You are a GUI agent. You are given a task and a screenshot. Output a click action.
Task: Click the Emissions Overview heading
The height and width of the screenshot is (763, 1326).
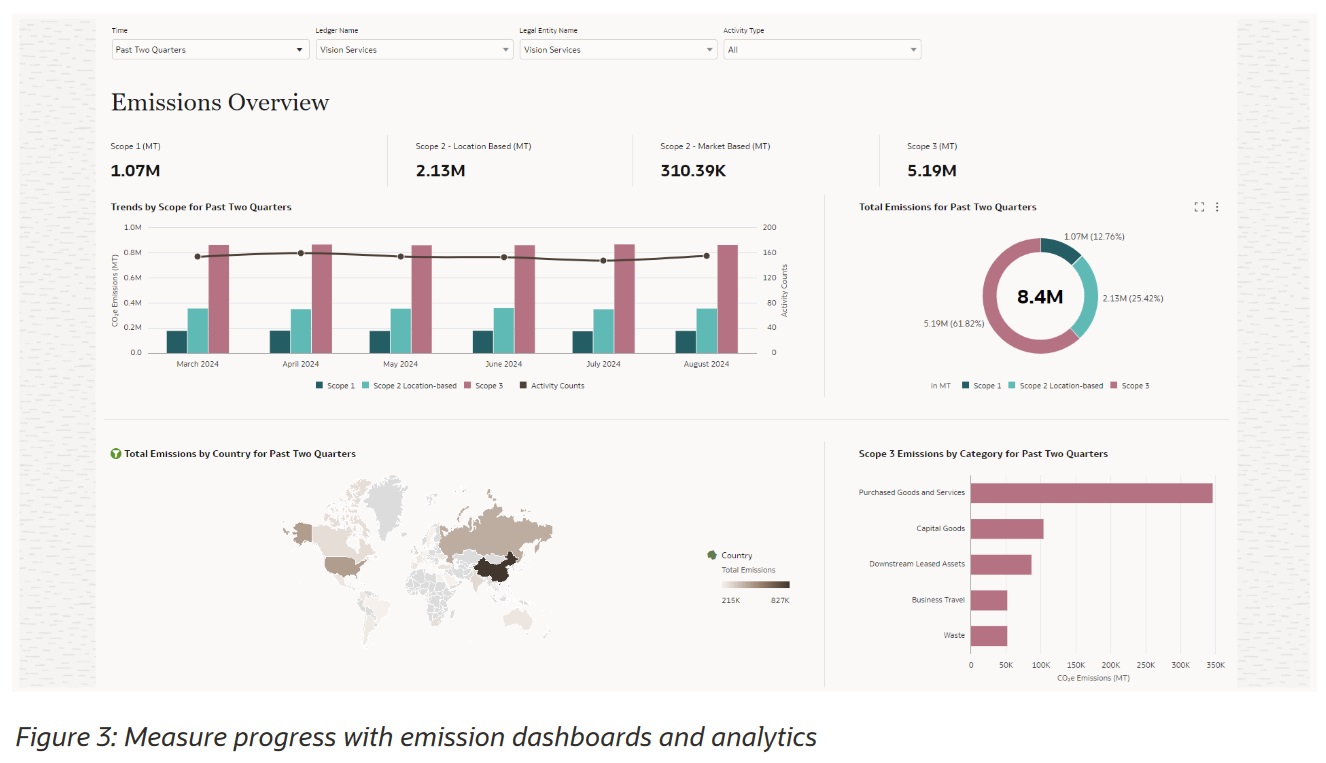pyautogui.click(x=220, y=102)
